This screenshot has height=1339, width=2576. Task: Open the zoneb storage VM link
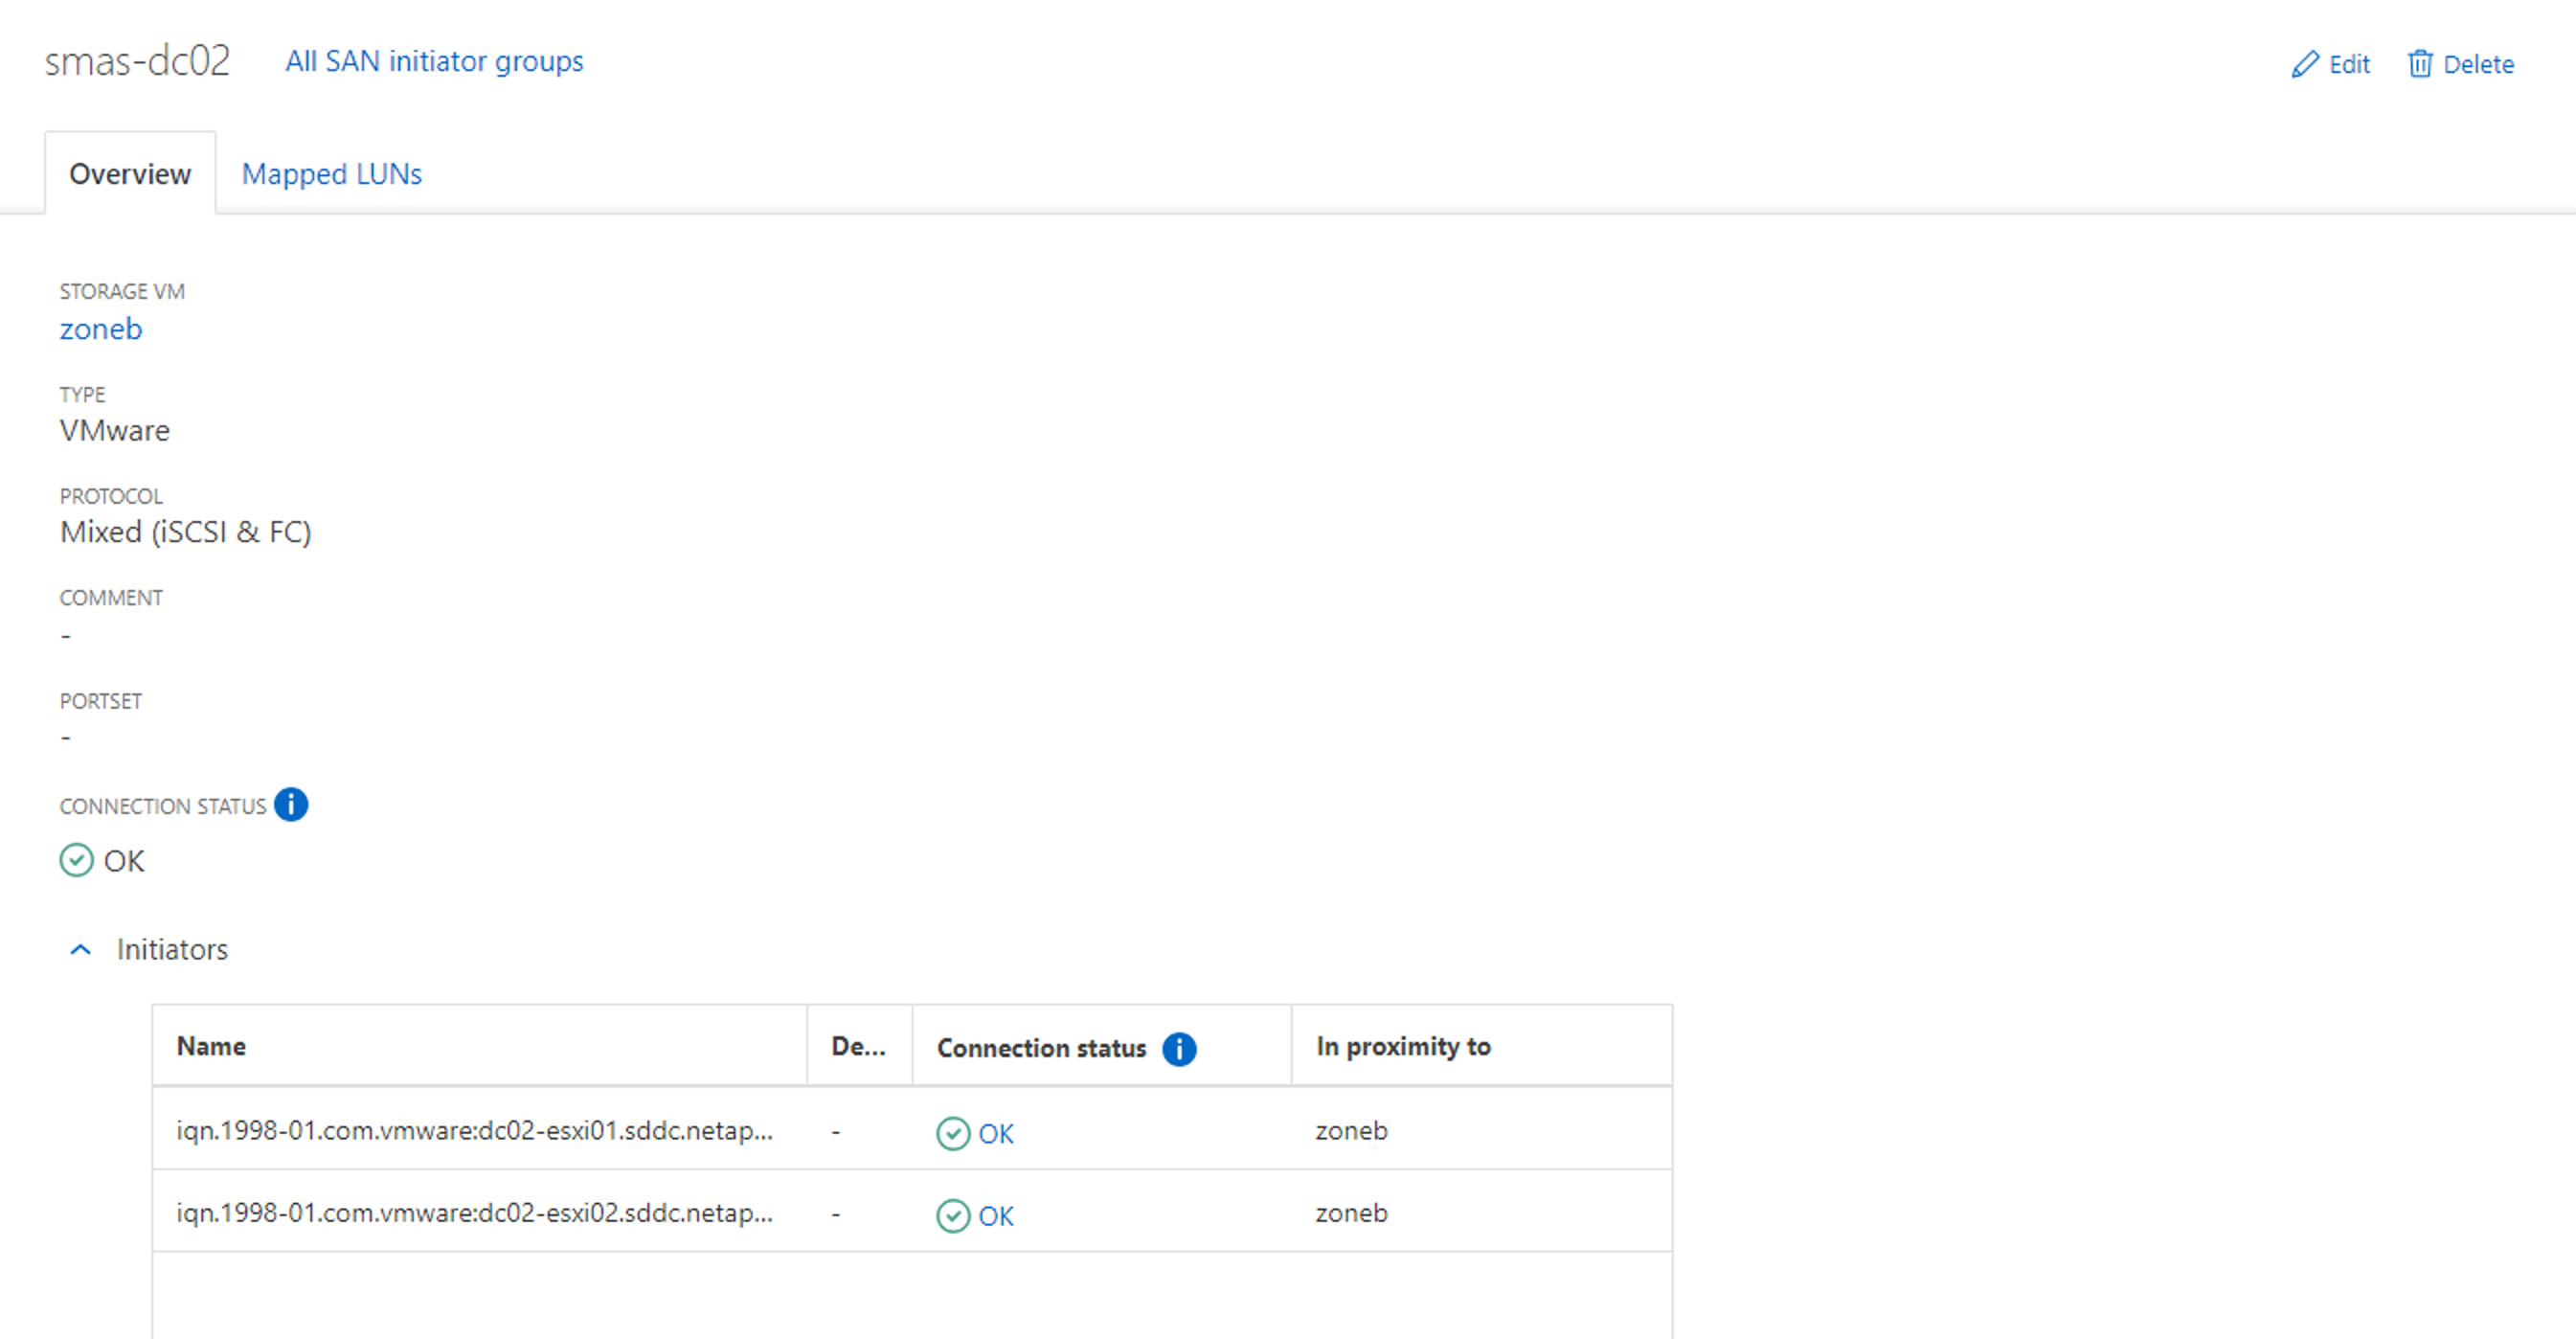pyautogui.click(x=101, y=329)
